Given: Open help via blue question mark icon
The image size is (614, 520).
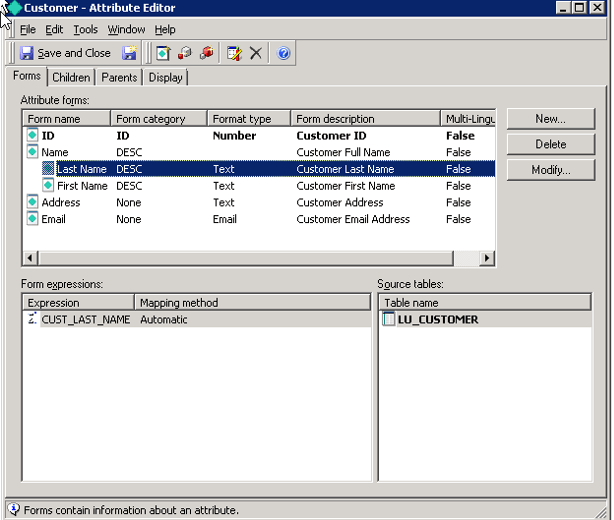Looking at the screenshot, I should [x=284, y=53].
